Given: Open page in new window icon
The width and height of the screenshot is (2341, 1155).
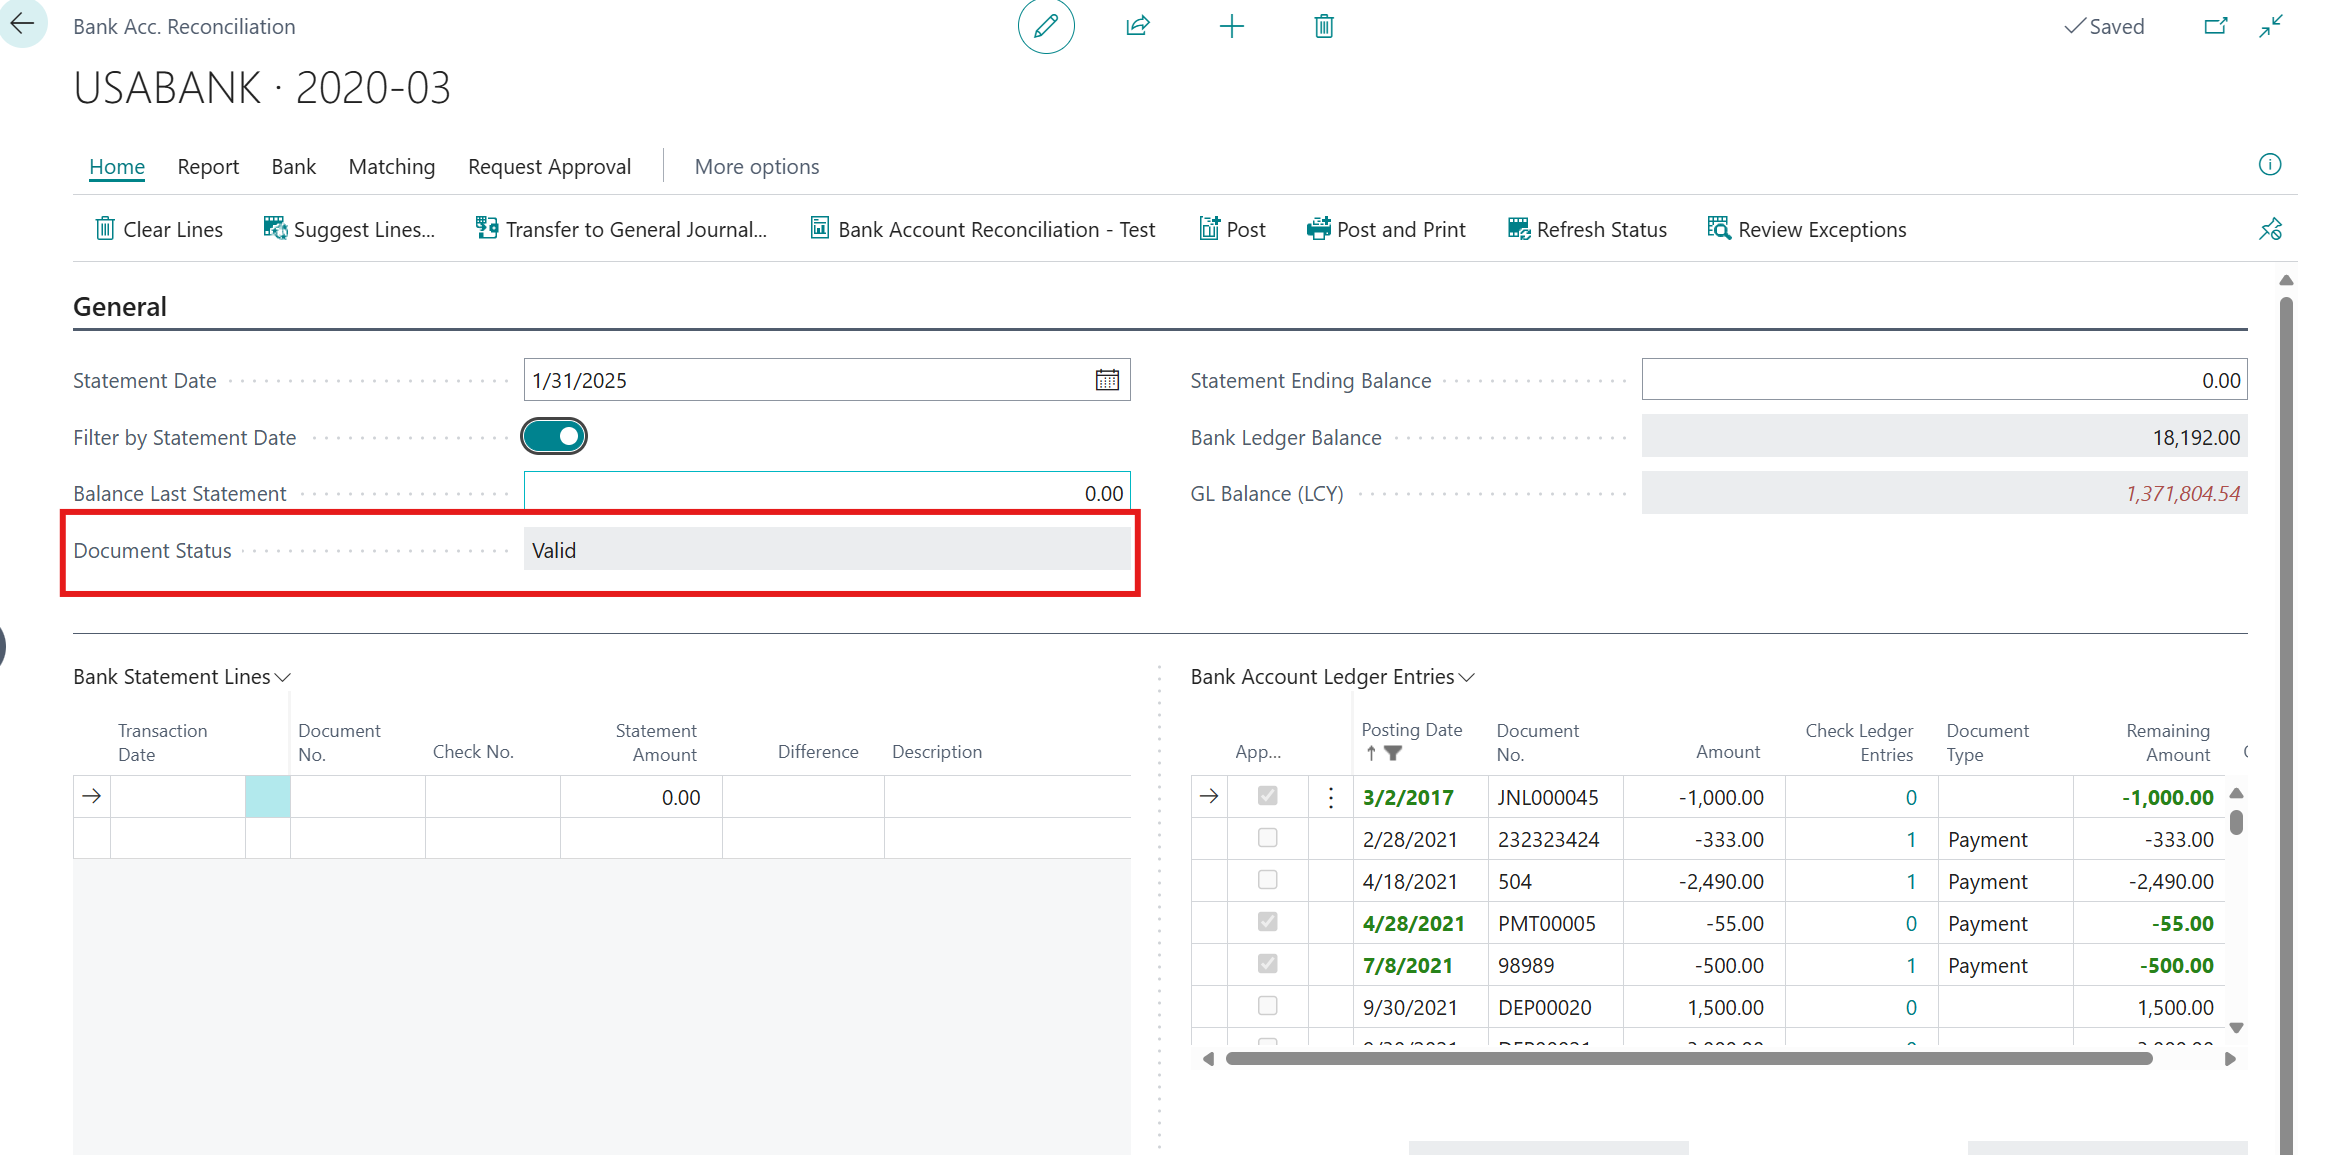Looking at the screenshot, I should (2216, 27).
